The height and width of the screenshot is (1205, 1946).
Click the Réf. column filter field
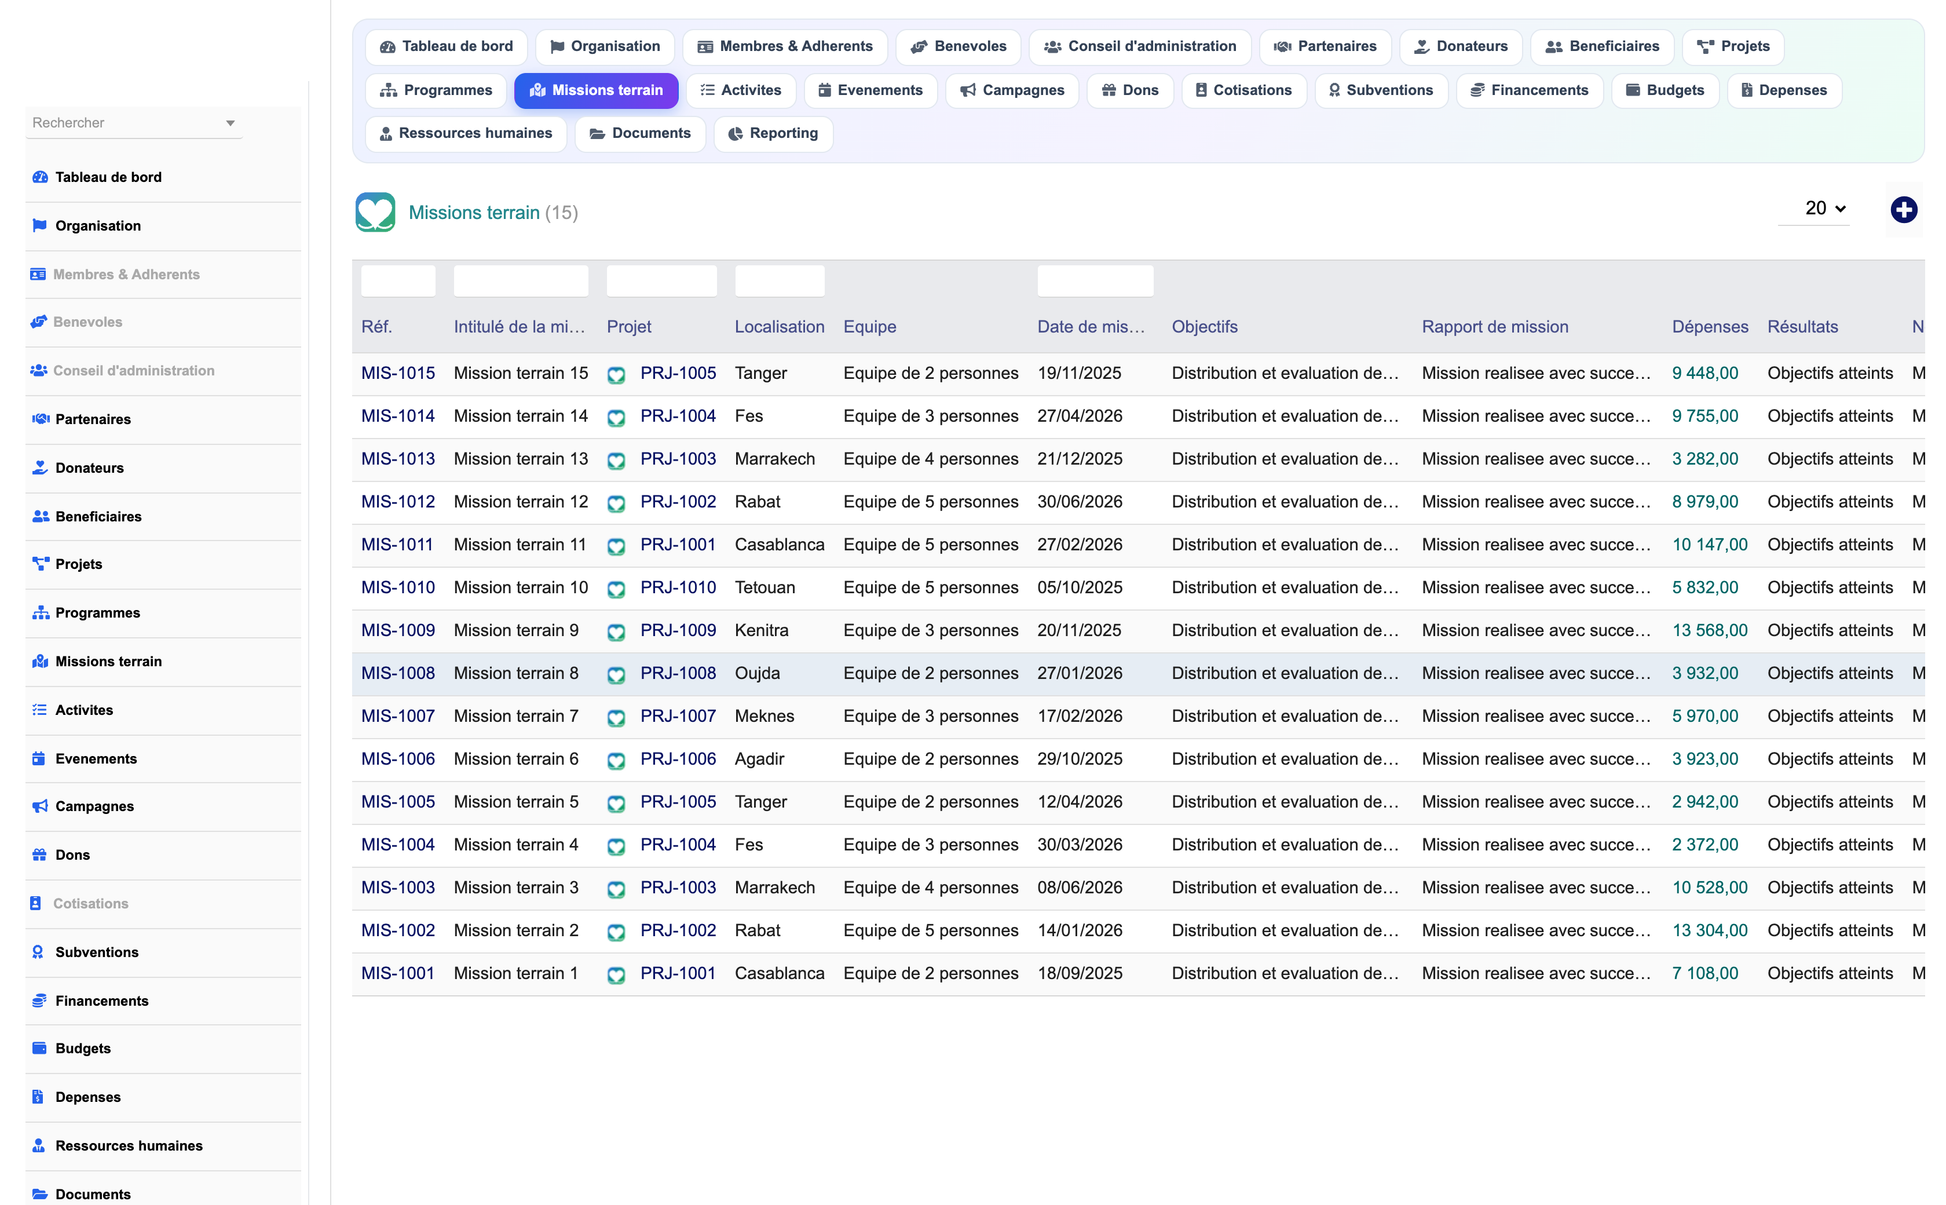click(x=398, y=281)
